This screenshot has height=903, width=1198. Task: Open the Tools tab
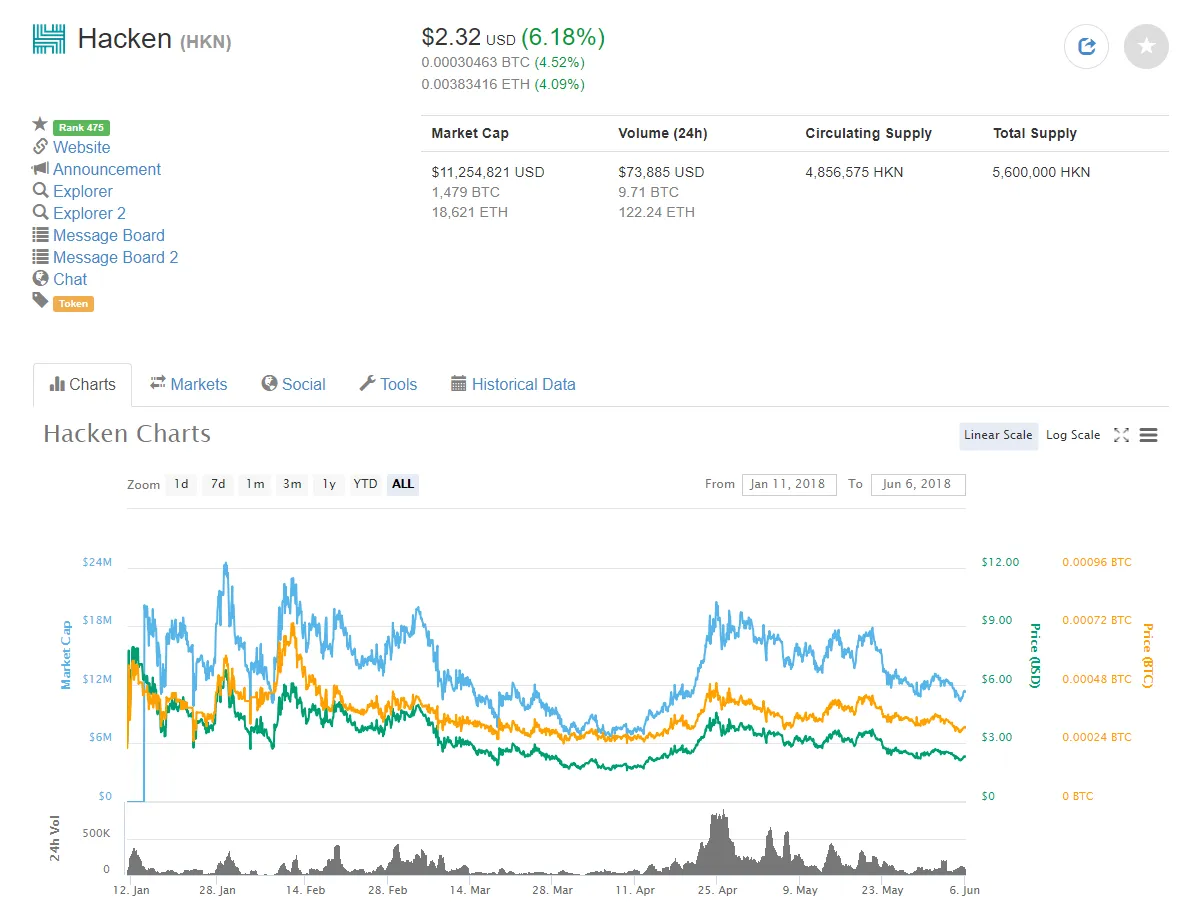388,384
